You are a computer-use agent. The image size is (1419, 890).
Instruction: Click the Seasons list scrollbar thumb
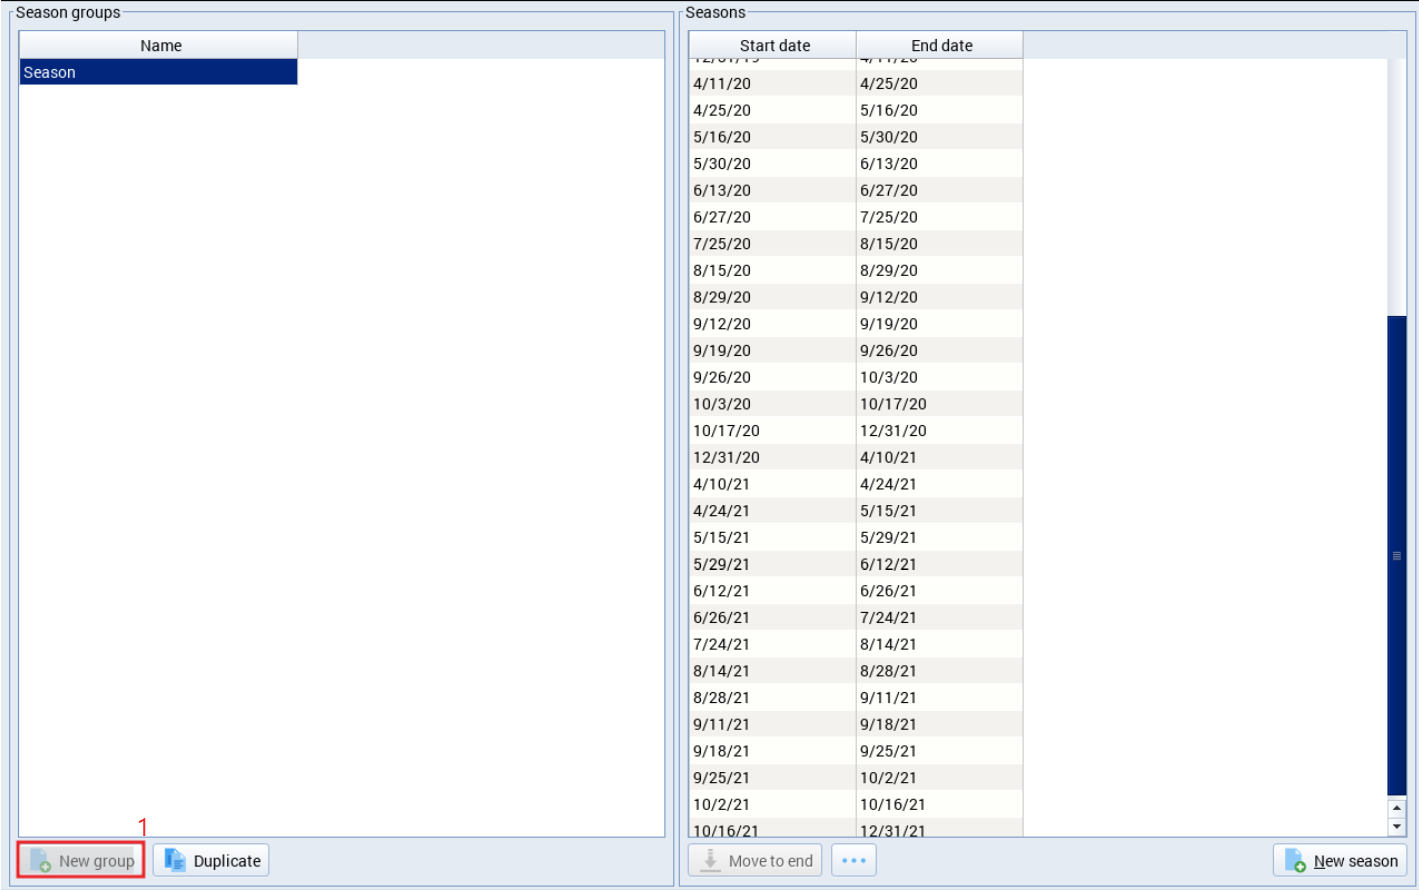1397,555
